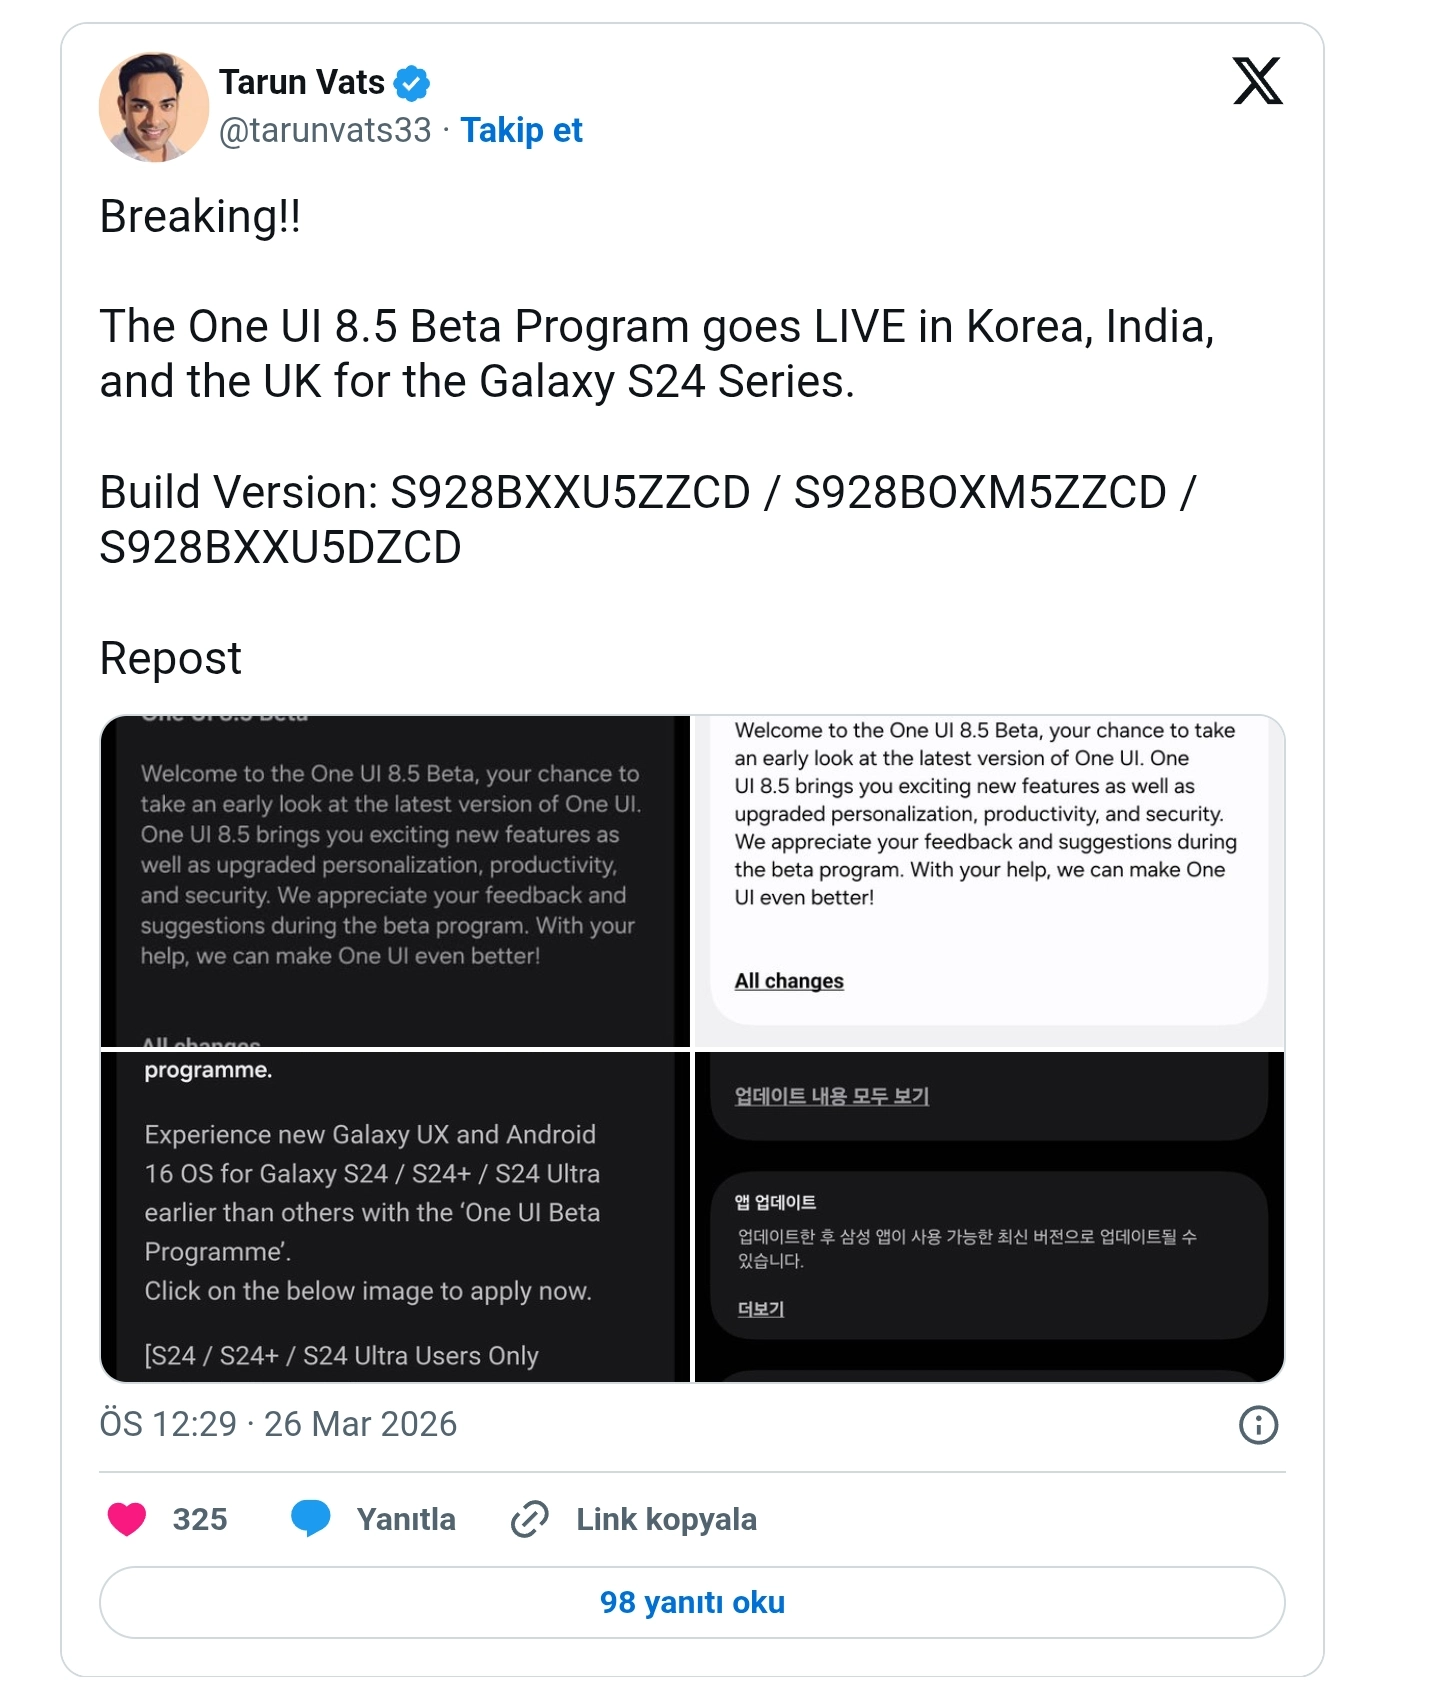Expand the '더보기' link in the Korean screenshot

[x=759, y=1308]
